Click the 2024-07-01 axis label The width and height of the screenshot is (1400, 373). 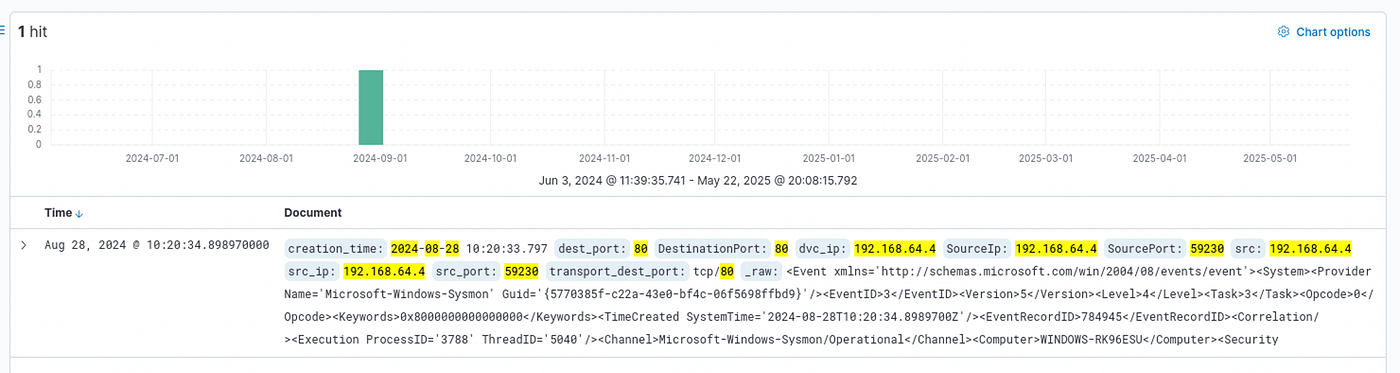[152, 158]
